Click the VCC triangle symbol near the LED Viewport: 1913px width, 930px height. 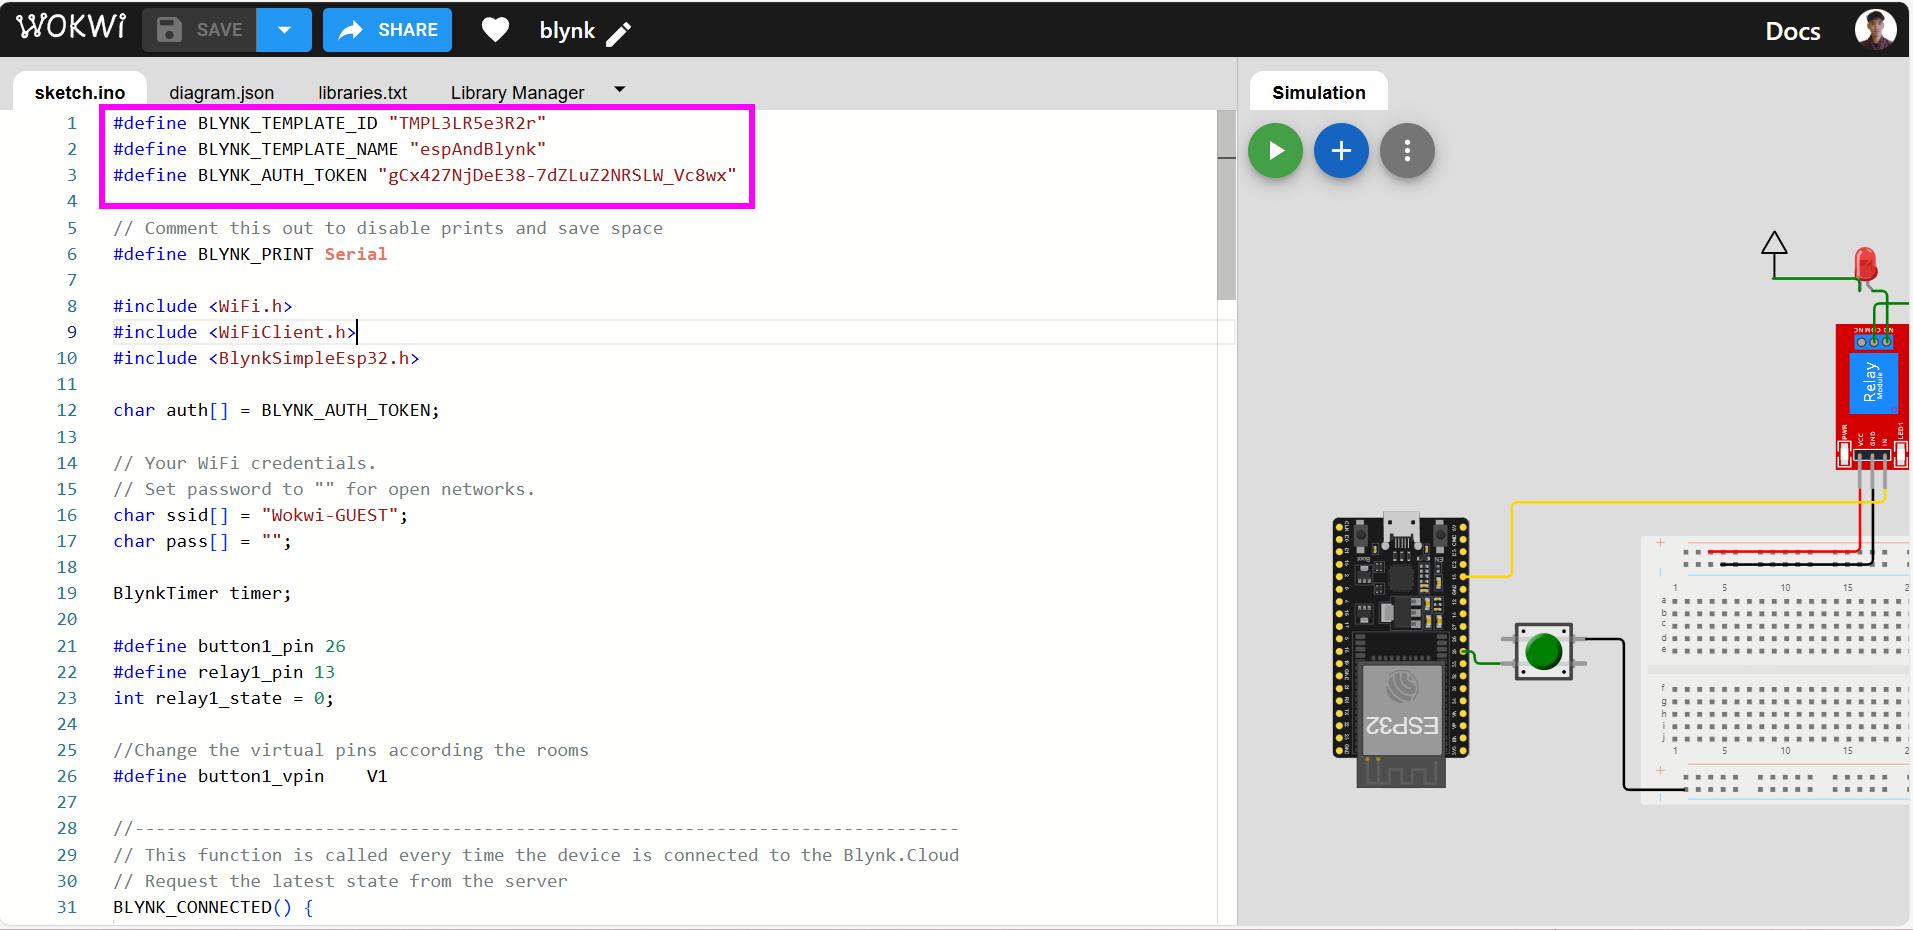(1774, 245)
